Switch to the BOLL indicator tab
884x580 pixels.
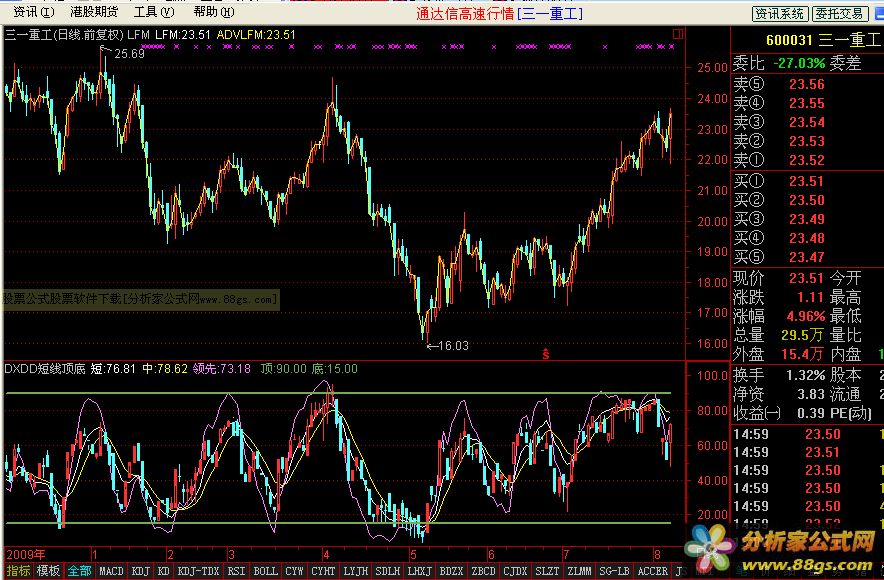click(265, 571)
